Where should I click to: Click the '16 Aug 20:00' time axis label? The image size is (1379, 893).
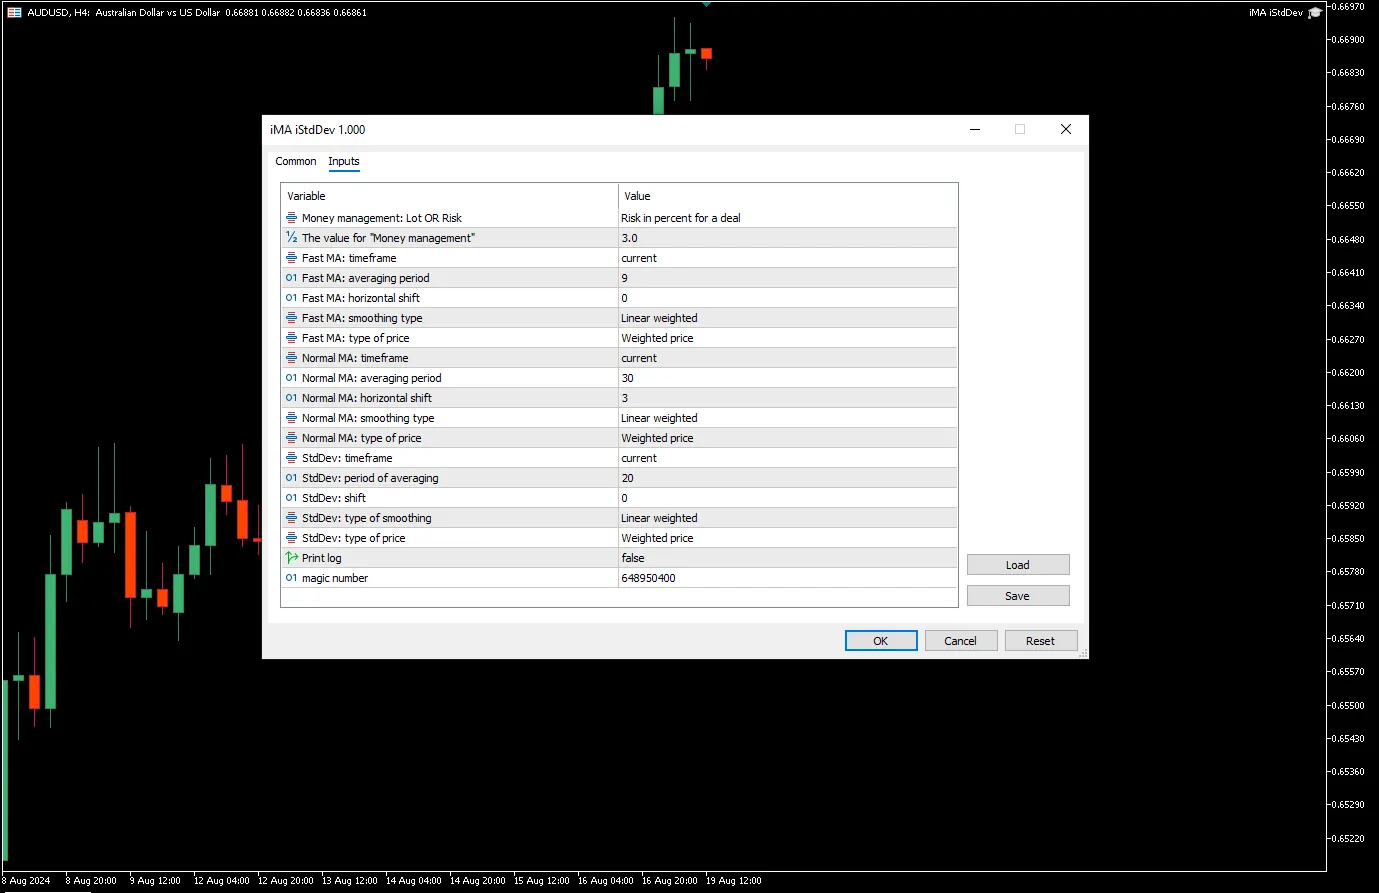(x=670, y=881)
